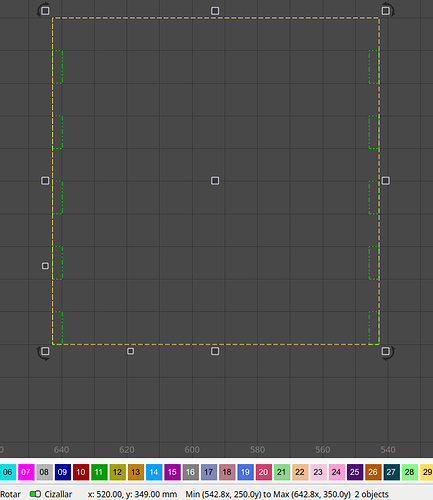This screenshot has width=433, height=500.
Task: Click the top-right corner selection handle
Action: (x=386, y=11)
